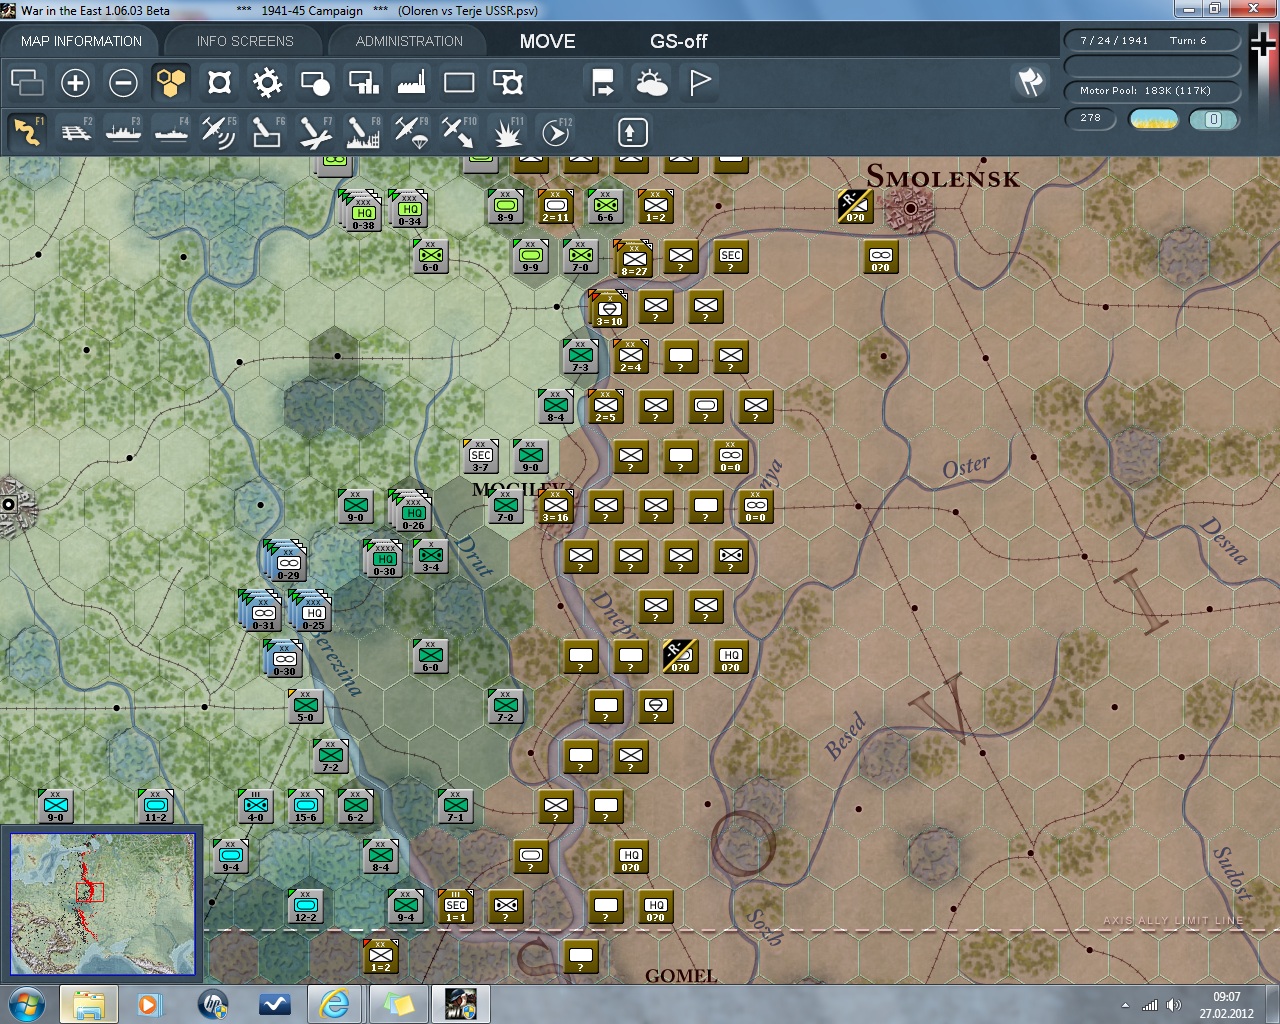Click the light blue 0 indicator pill
Image resolution: width=1280 pixels, height=1024 pixels.
1214,120
